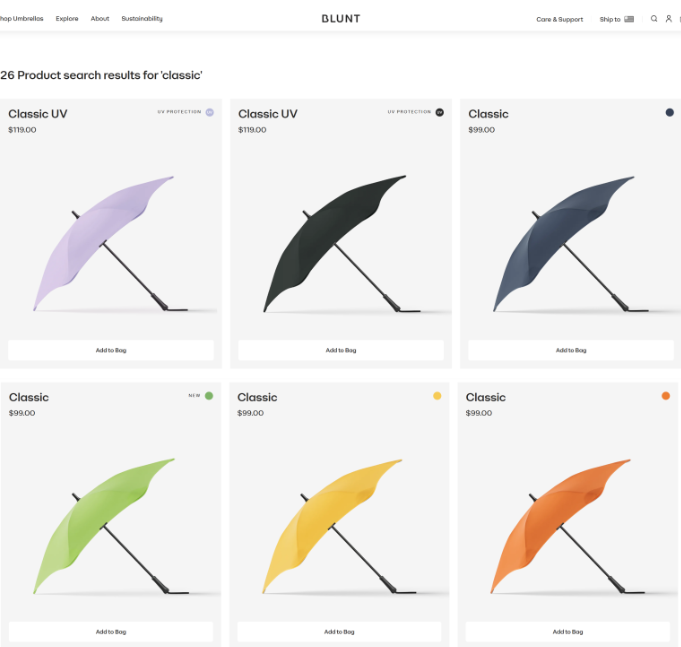Click the $99.00 price on green card
Image resolution: width=681 pixels, height=647 pixels.
(x=22, y=413)
